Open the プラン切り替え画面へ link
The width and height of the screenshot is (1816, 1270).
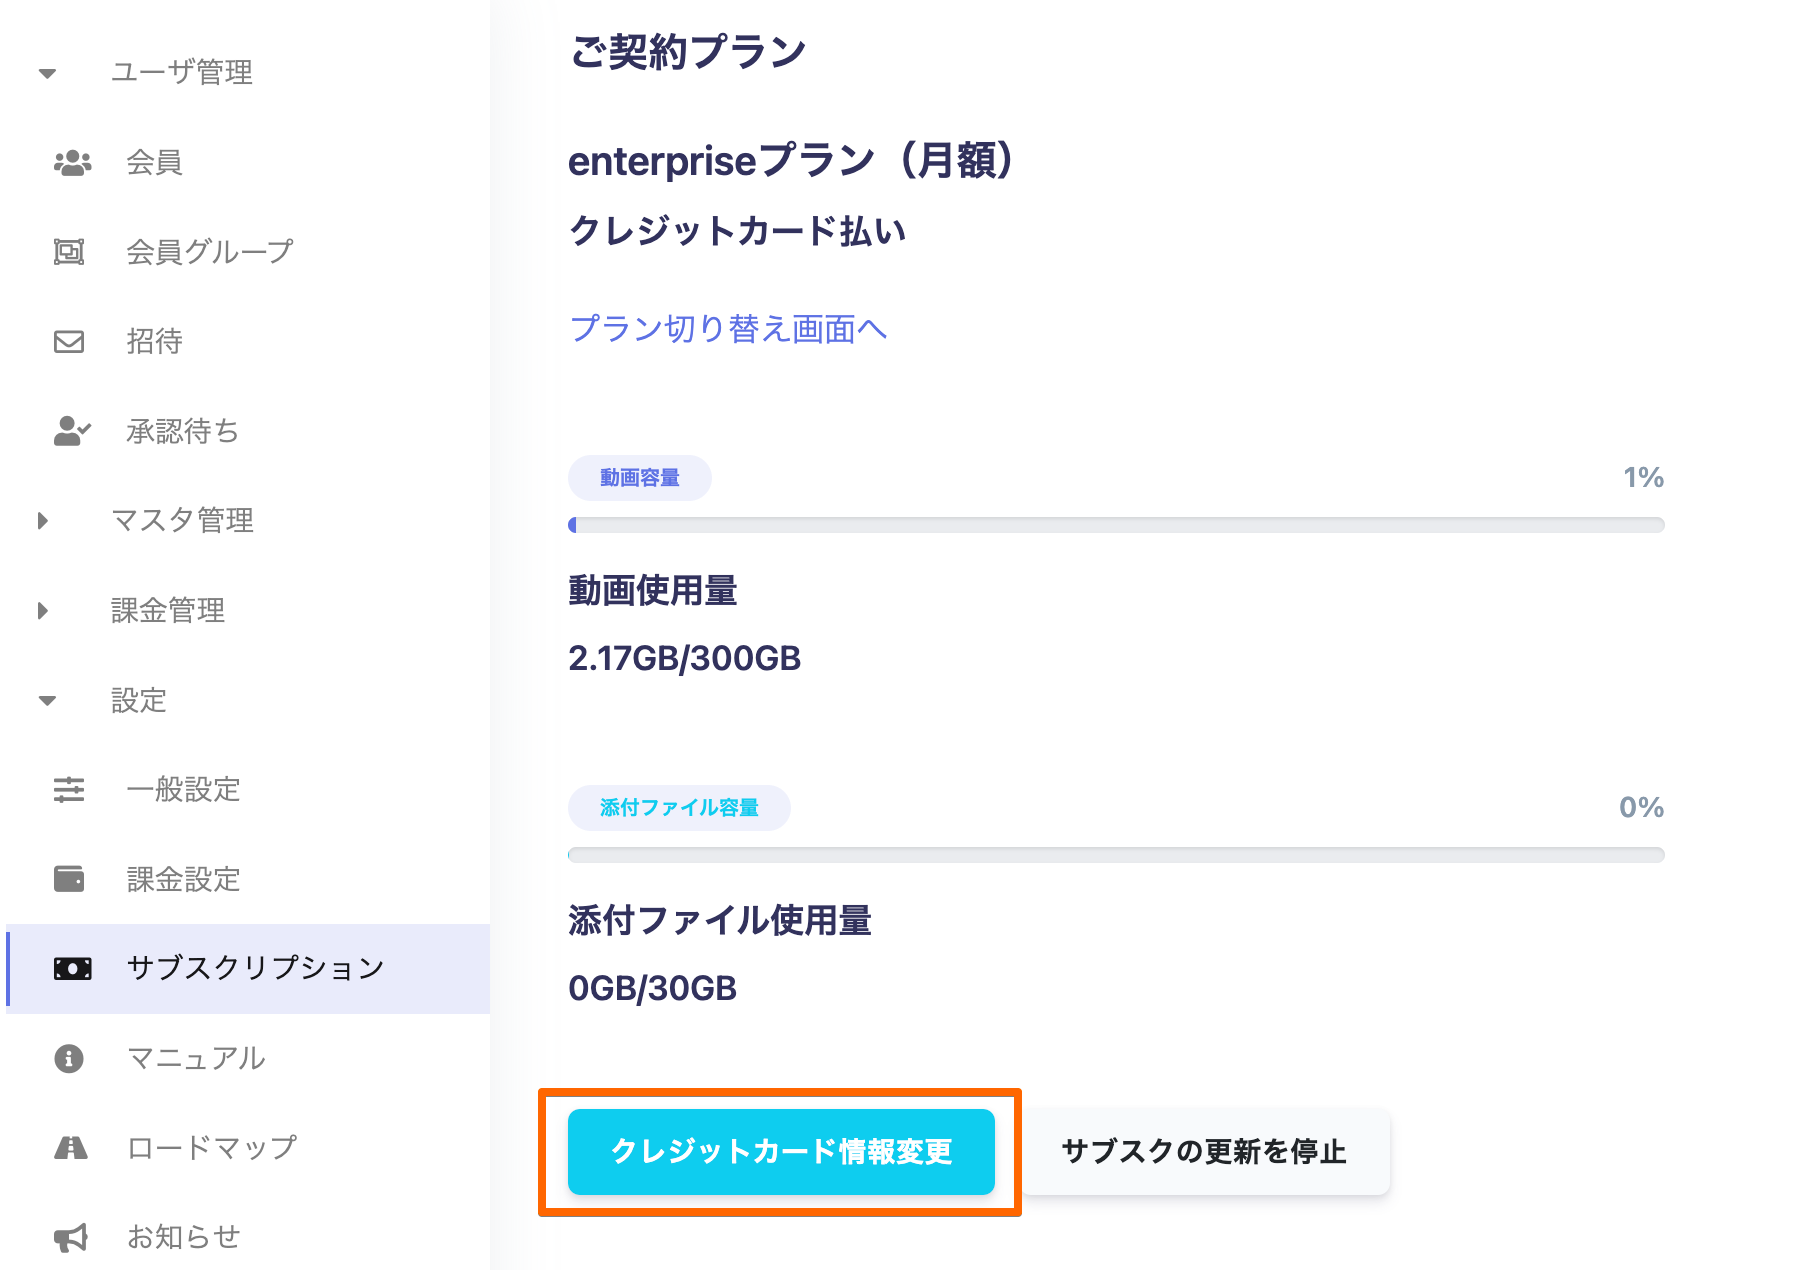[728, 329]
